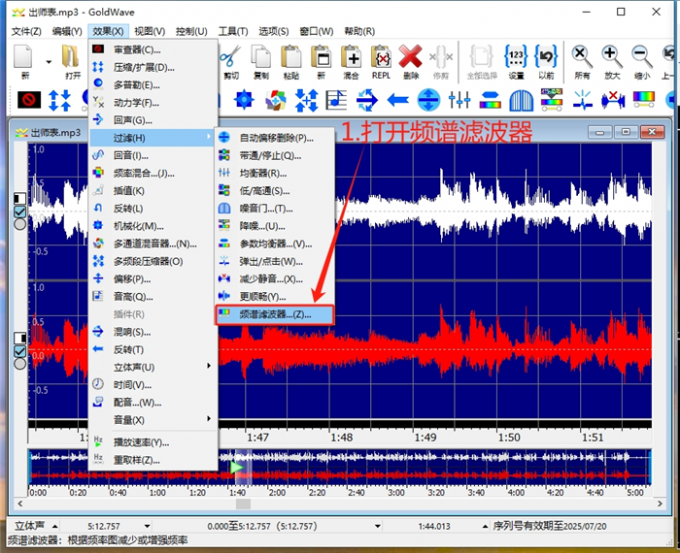This screenshot has height=553, width=680.
Task: Open the 文件 menu
Action: (26, 31)
